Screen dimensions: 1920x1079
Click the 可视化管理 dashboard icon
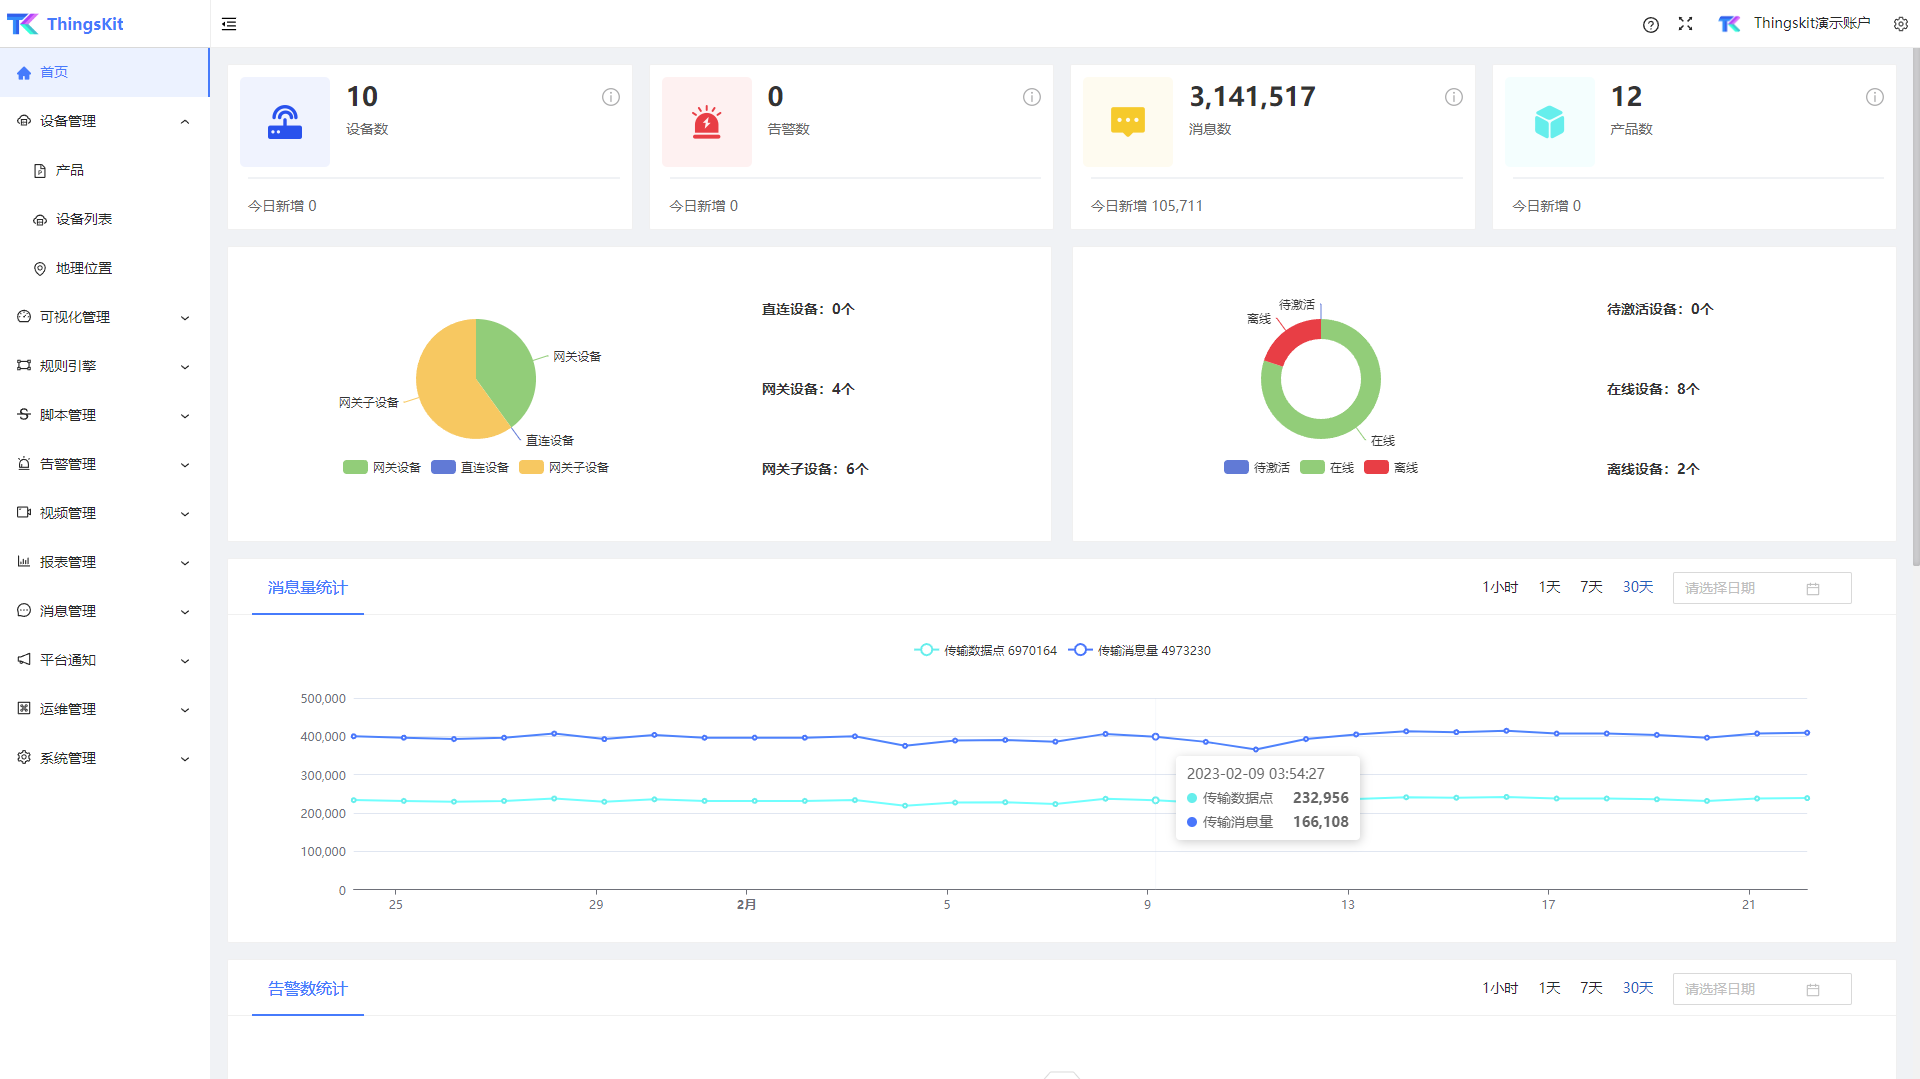pyautogui.click(x=24, y=317)
